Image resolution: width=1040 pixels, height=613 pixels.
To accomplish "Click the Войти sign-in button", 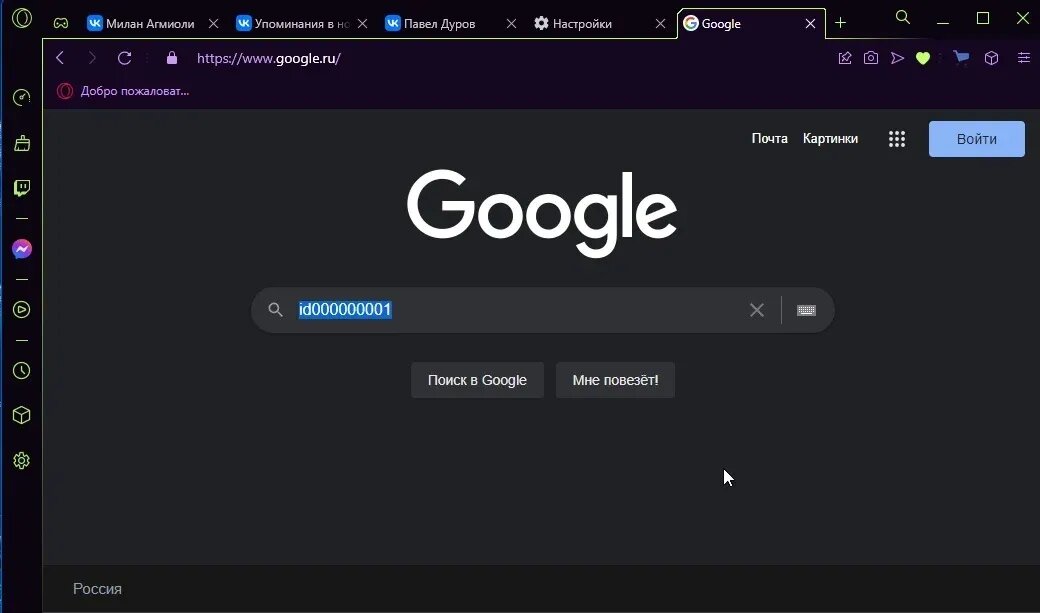I will 976,139.
